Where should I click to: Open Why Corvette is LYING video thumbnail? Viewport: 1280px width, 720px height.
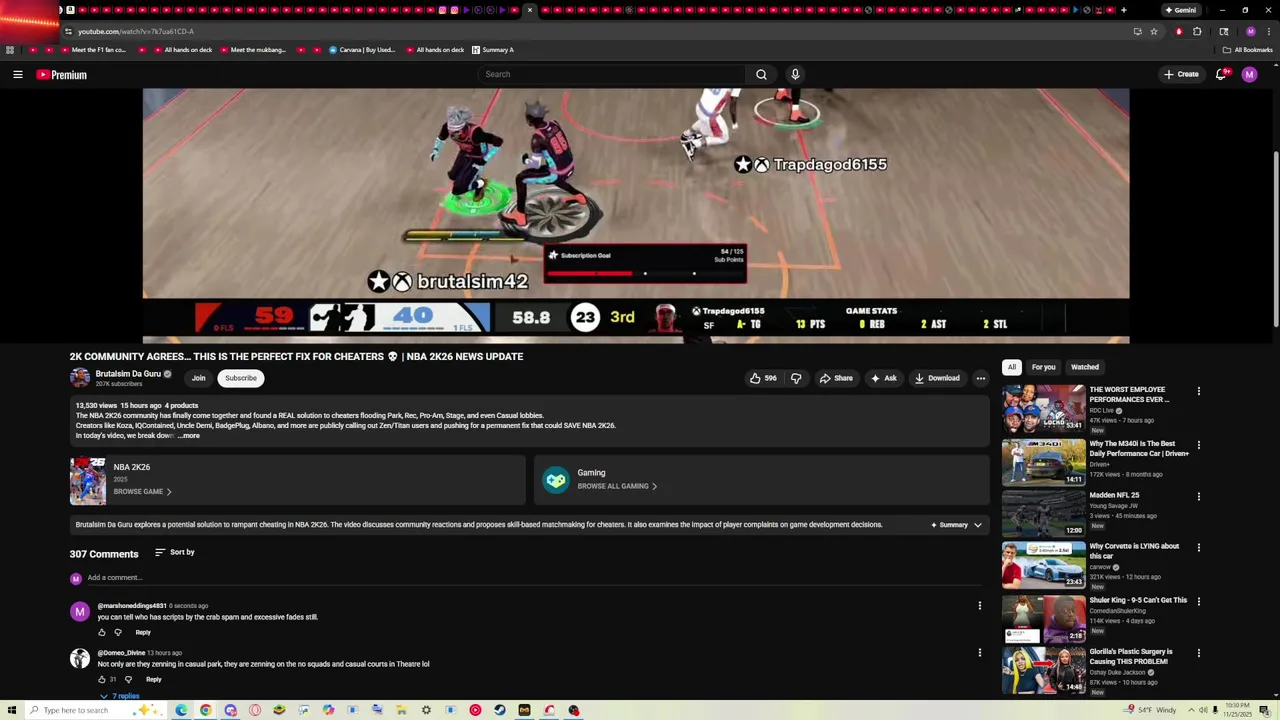tap(1043, 565)
